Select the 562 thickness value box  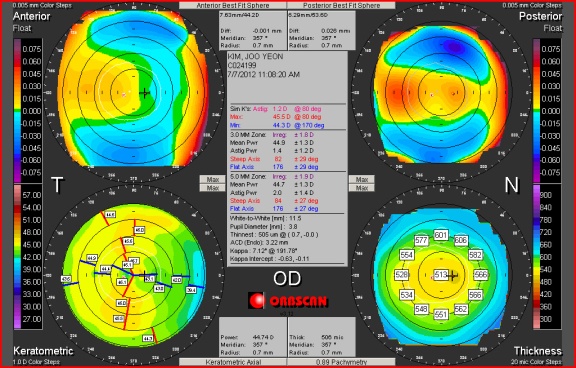[461, 309]
